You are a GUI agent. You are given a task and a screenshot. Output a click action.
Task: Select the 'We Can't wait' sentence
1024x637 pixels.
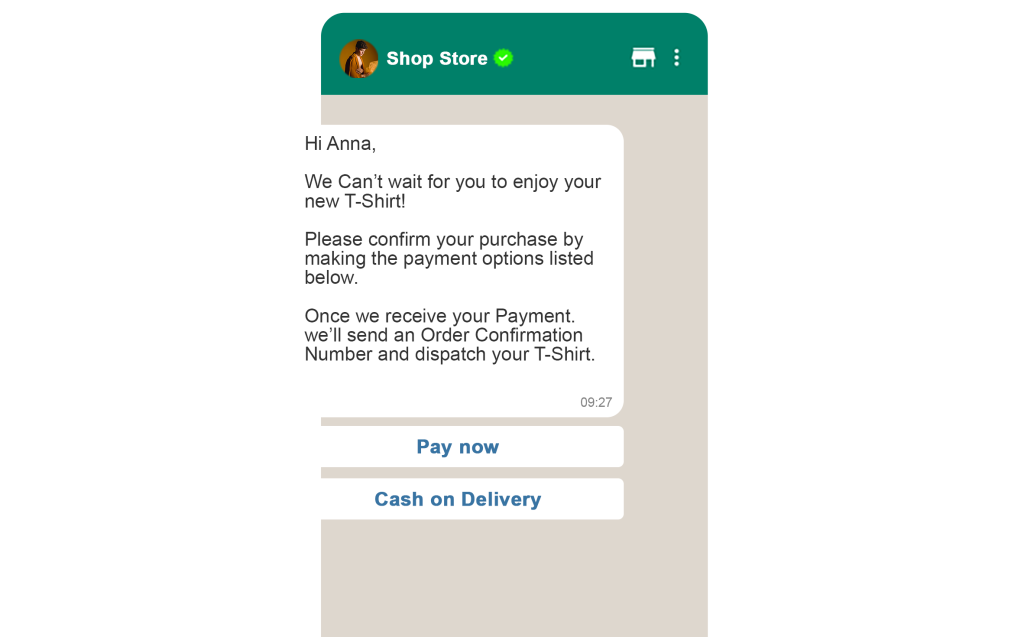[x=453, y=191]
